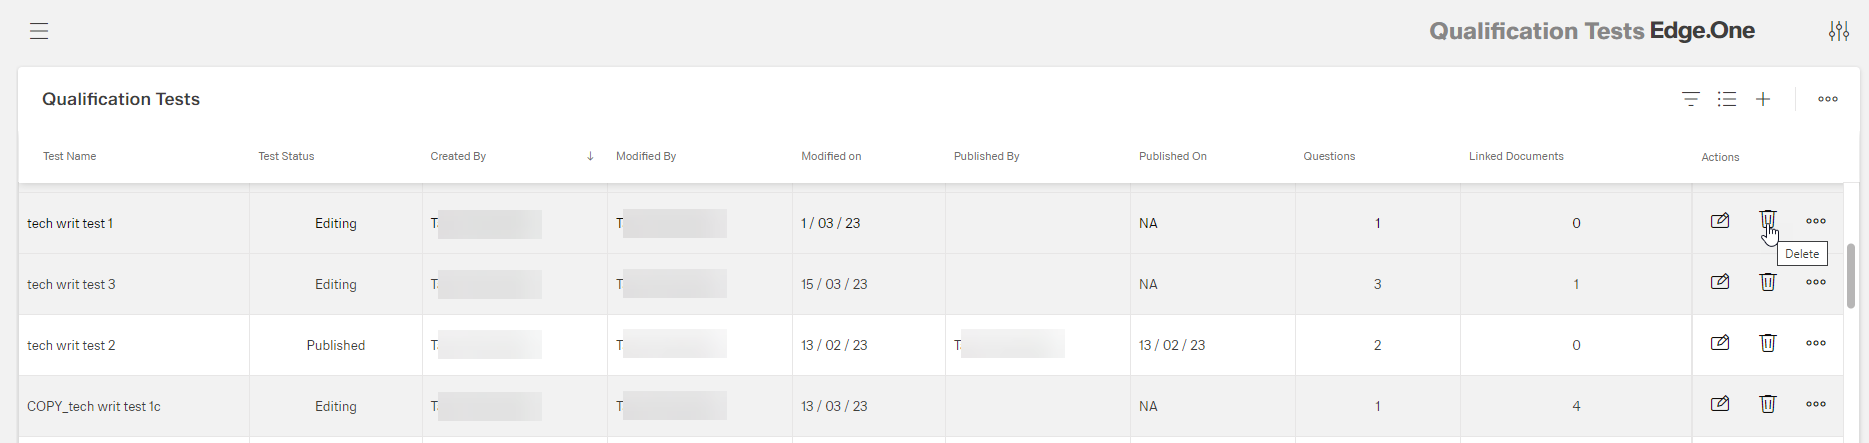Click the filter icon in the table header
Viewport: 1869px width, 443px height.
point(1690,99)
